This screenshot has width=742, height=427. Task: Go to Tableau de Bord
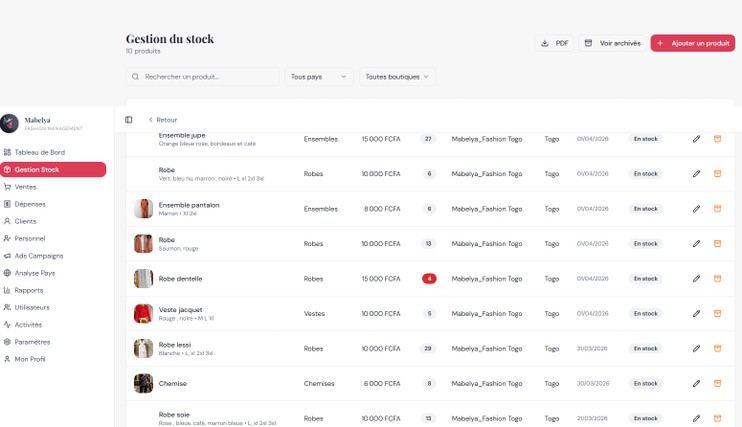click(39, 152)
